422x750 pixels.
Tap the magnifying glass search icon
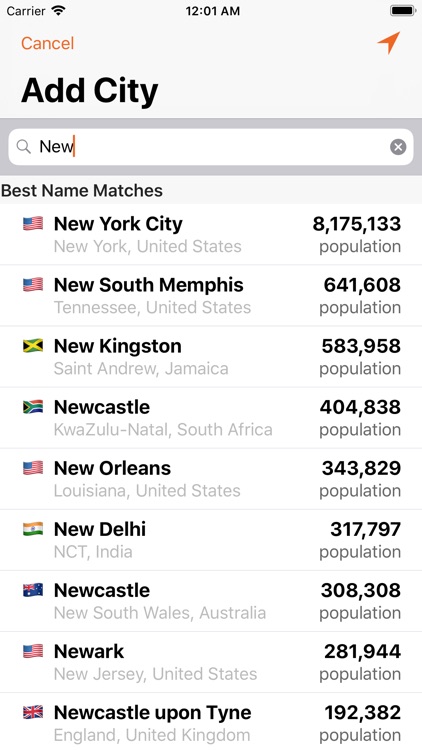23,146
